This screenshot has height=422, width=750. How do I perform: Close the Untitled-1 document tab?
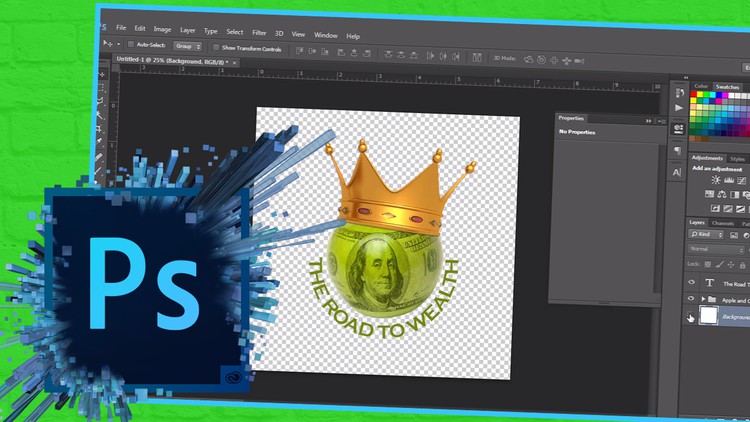click(234, 62)
